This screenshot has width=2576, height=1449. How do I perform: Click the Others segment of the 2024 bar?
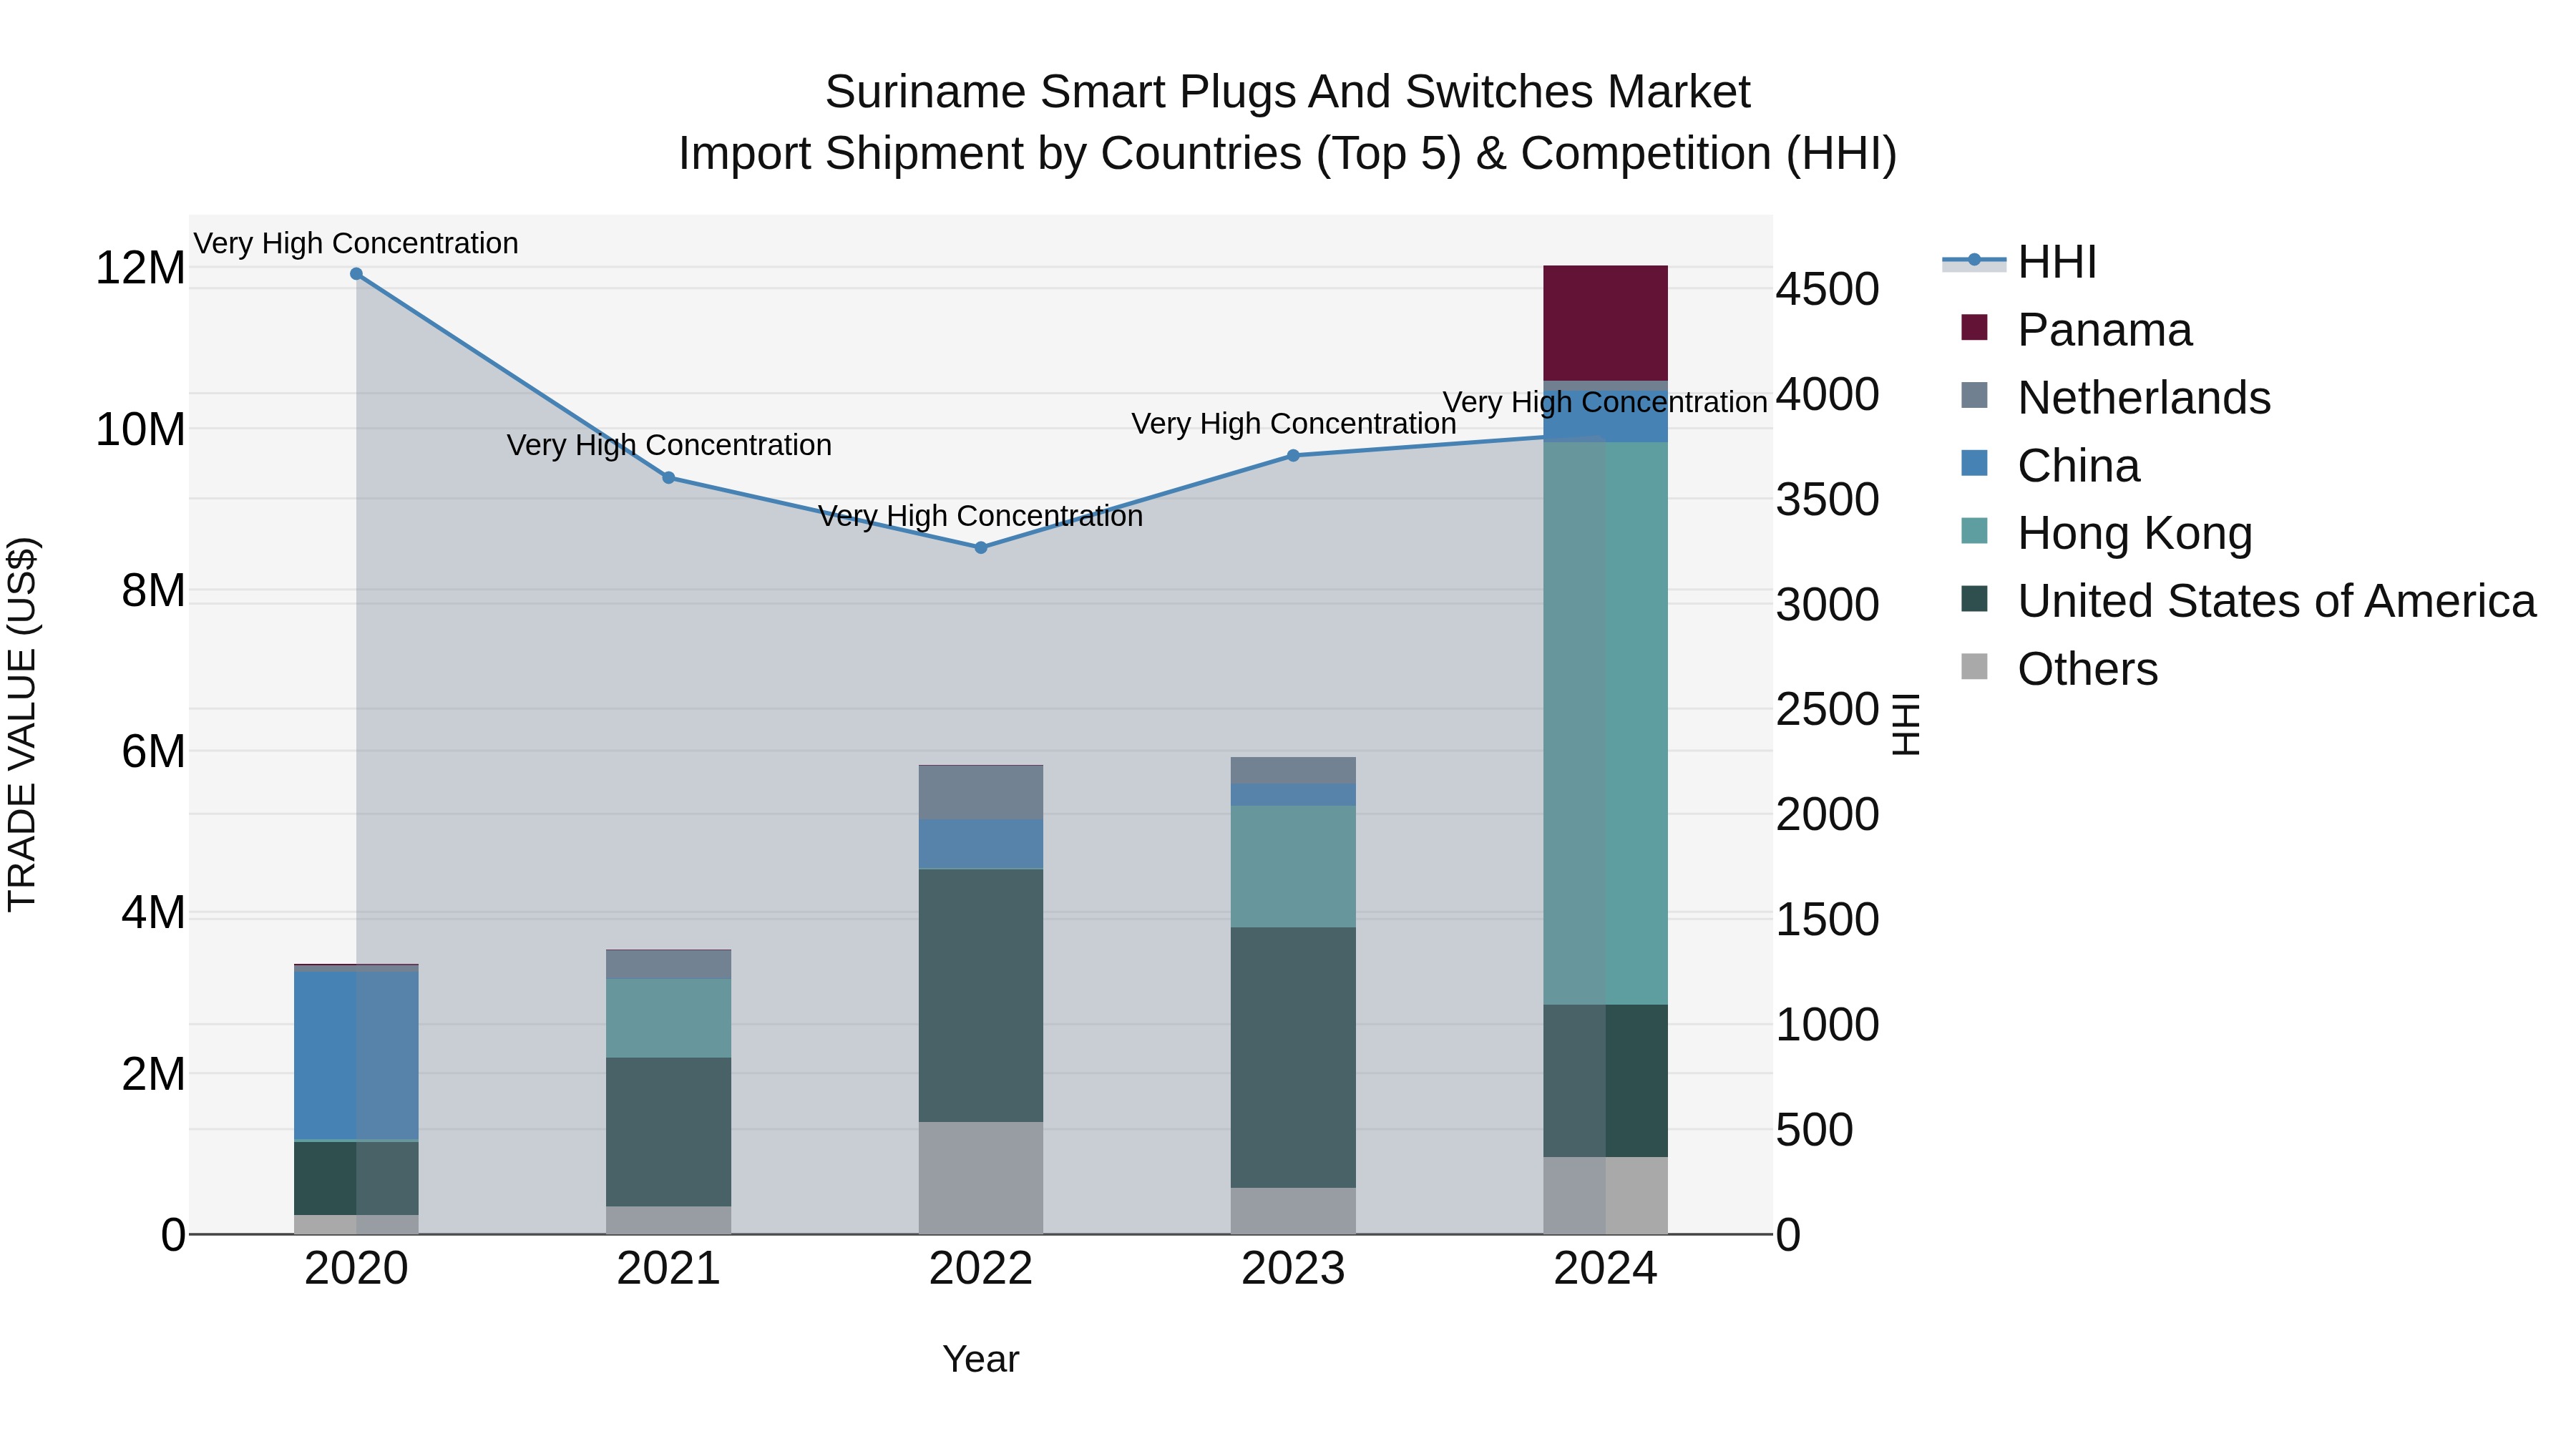pyautogui.click(x=1606, y=1196)
